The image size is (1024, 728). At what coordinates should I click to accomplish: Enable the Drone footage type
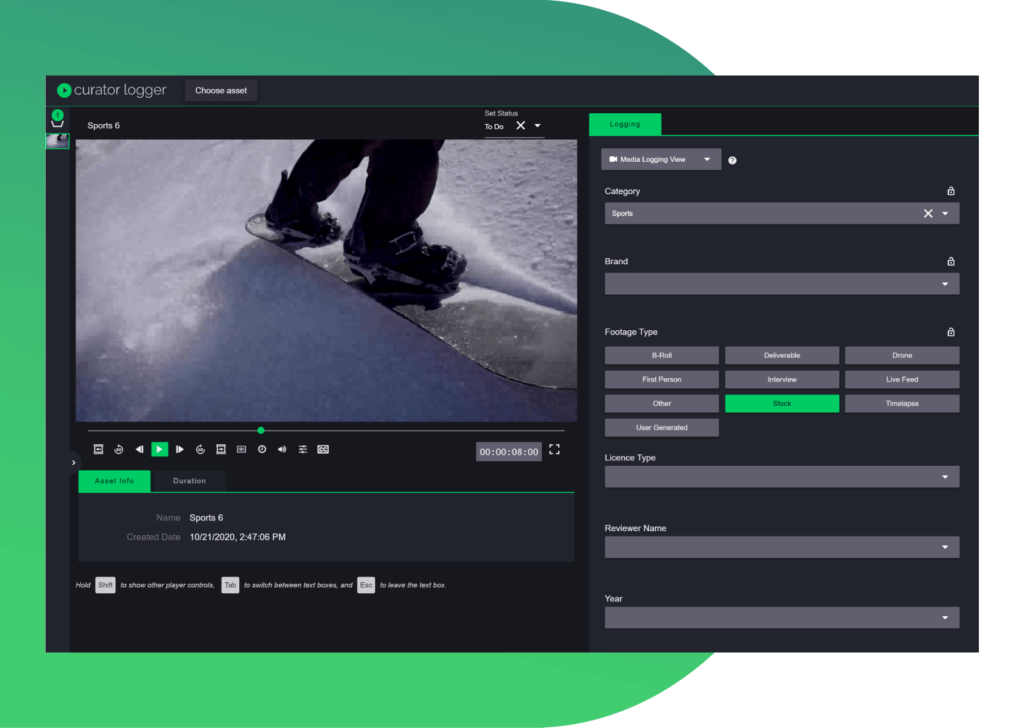pyautogui.click(x=902, y=355)
